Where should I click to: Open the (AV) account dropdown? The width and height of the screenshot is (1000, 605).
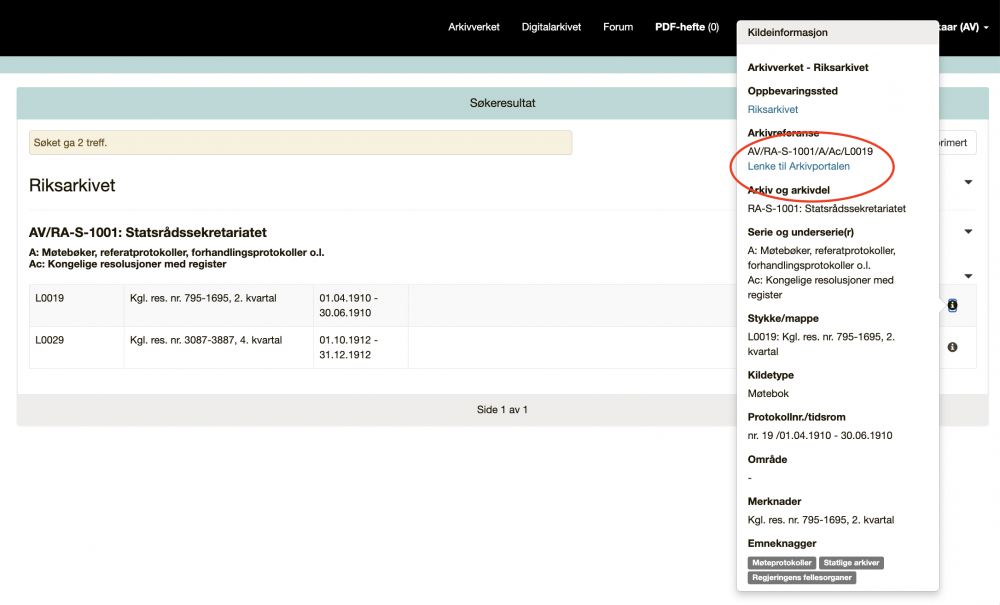pyautogui.click(x=961, y=27)
